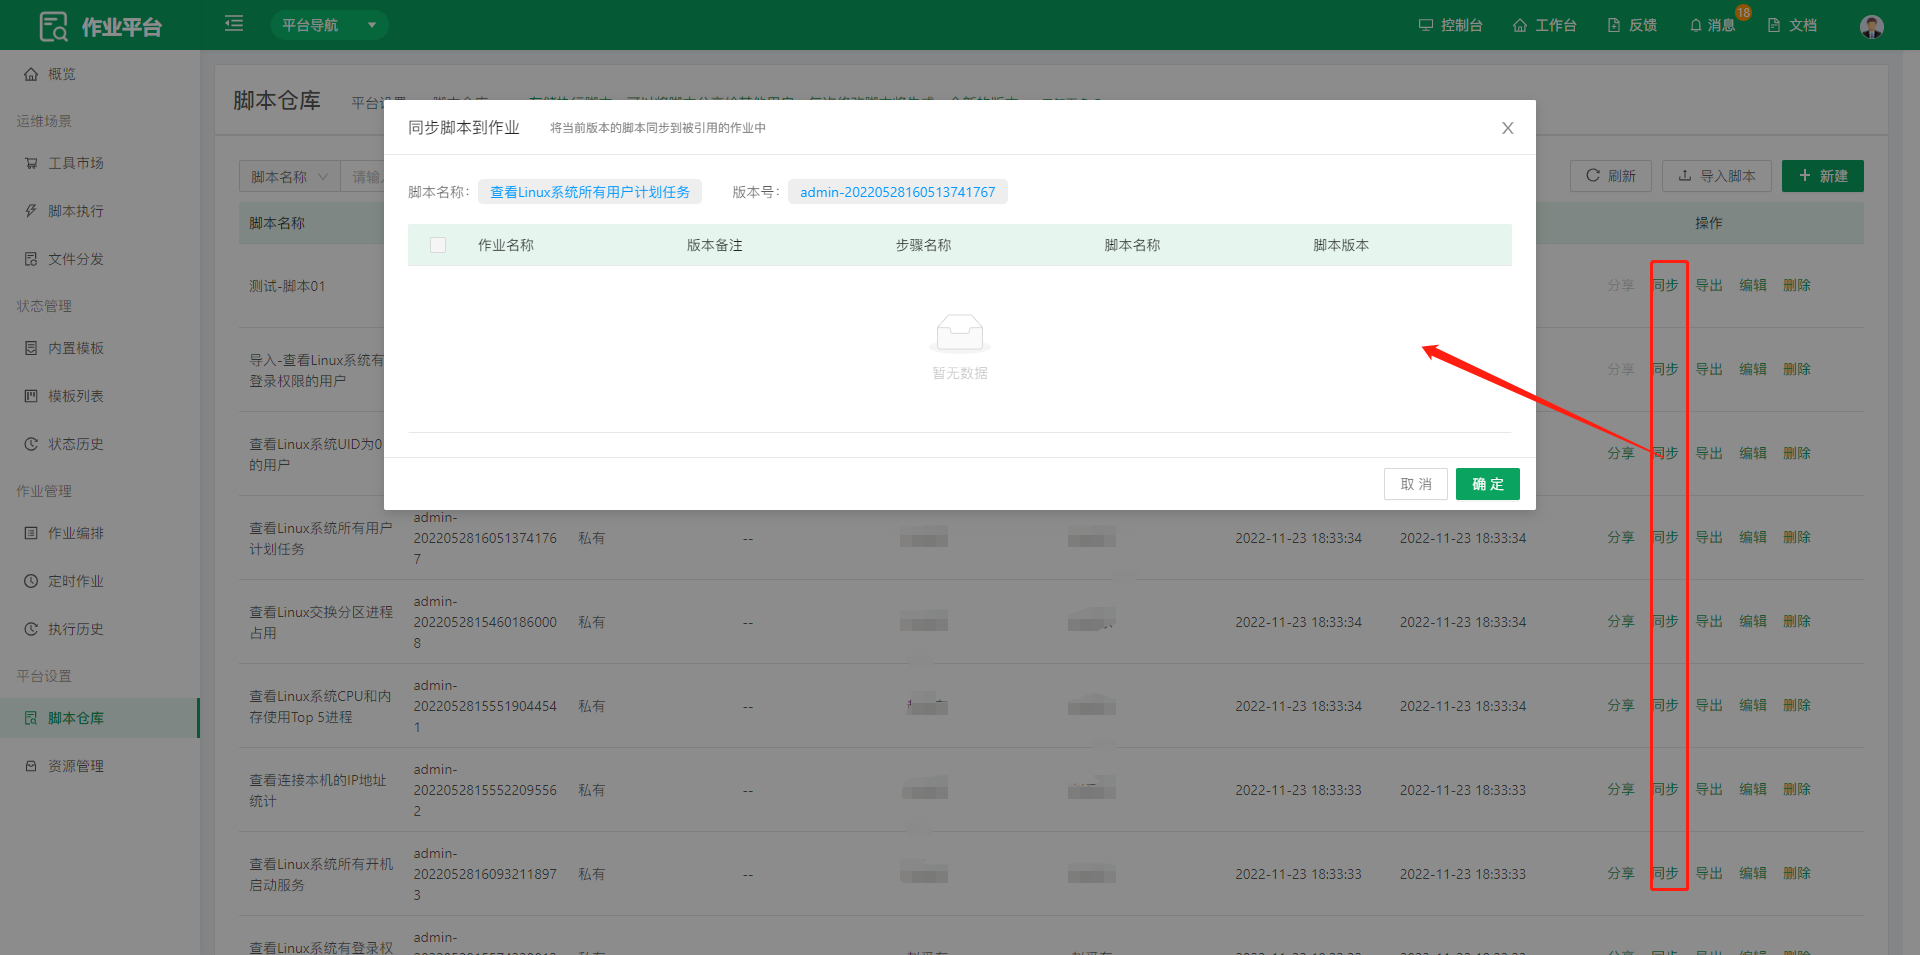The width and height of the screenshot is (1920, 955).
Task: Click the 刷新 button
Action: [x=1611, y=176]
